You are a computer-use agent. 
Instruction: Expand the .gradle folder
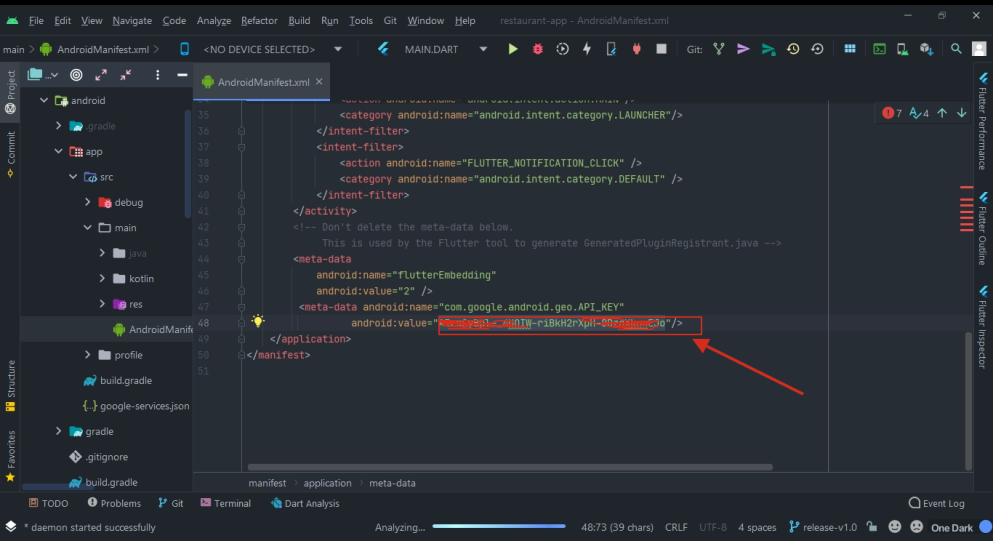point(58,125)
